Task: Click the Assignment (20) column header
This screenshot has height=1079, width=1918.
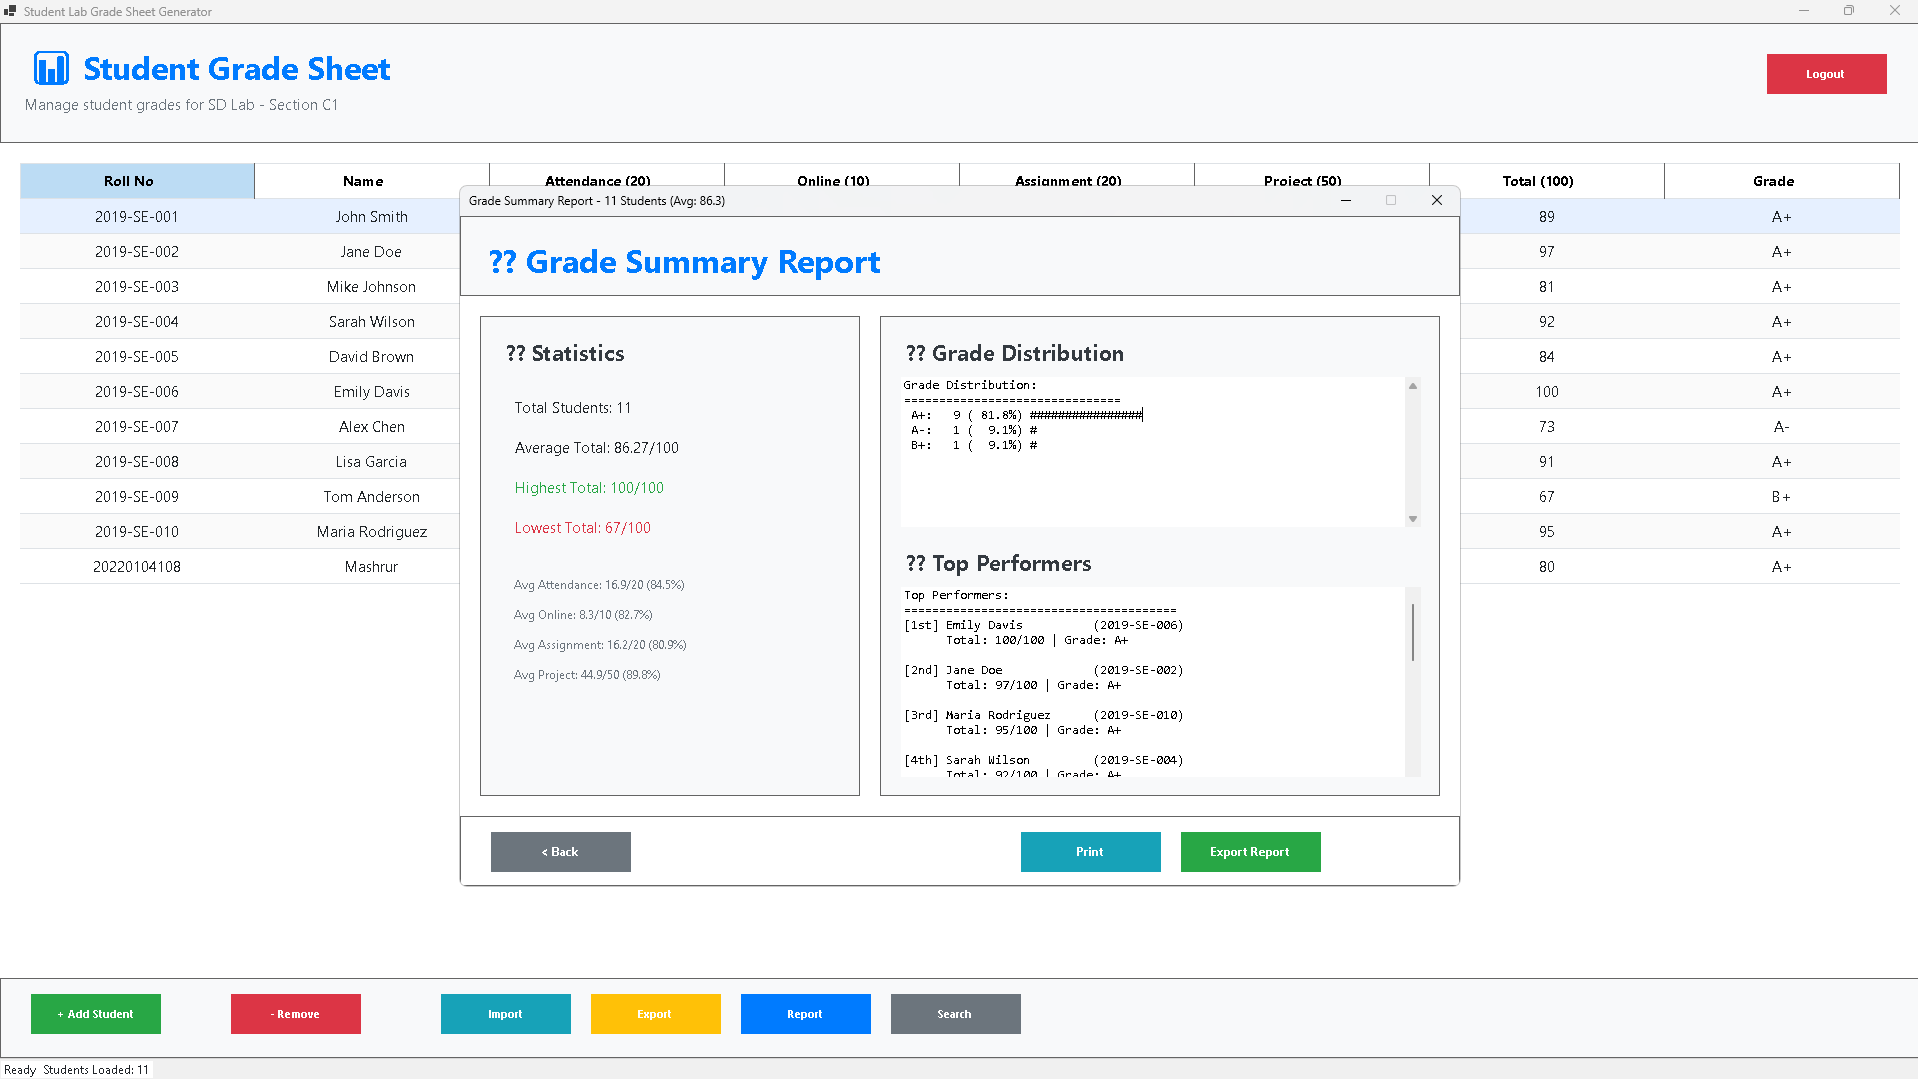Action: (x=1077, y=175)
